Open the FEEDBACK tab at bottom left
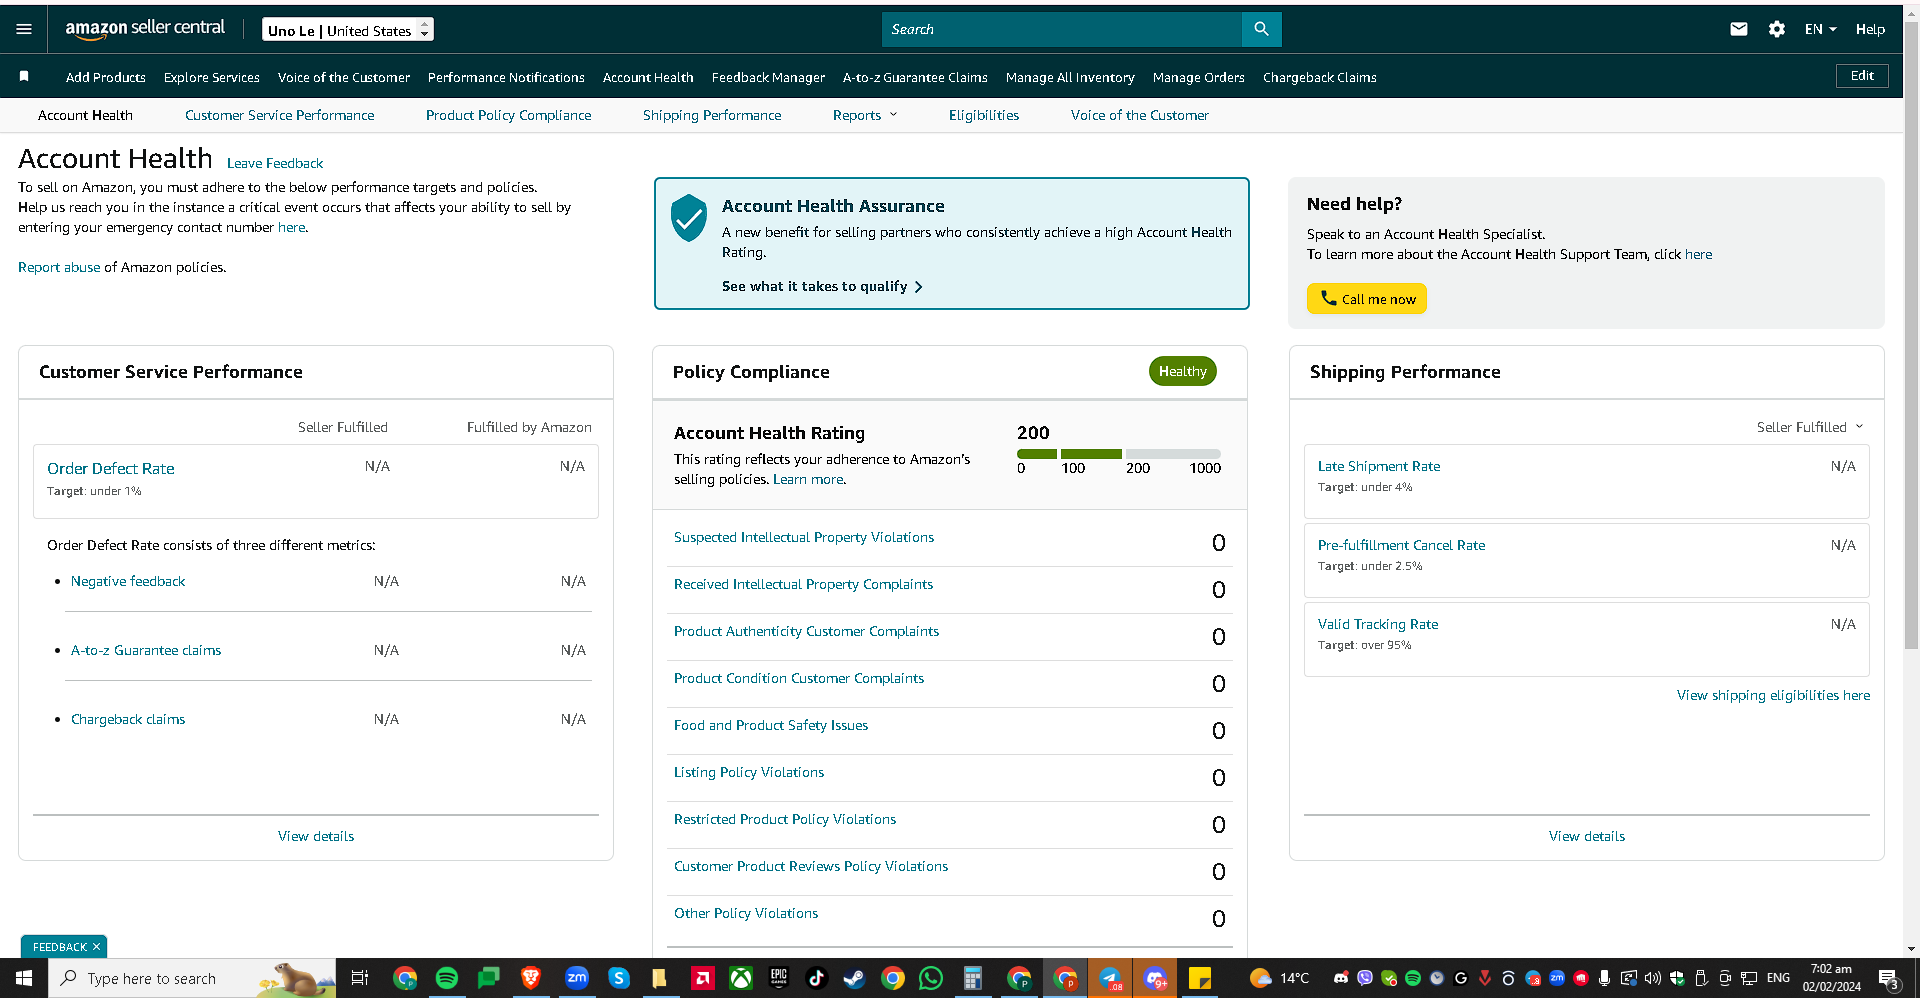This screenshot has width=1920, height=998. point(59,947)
